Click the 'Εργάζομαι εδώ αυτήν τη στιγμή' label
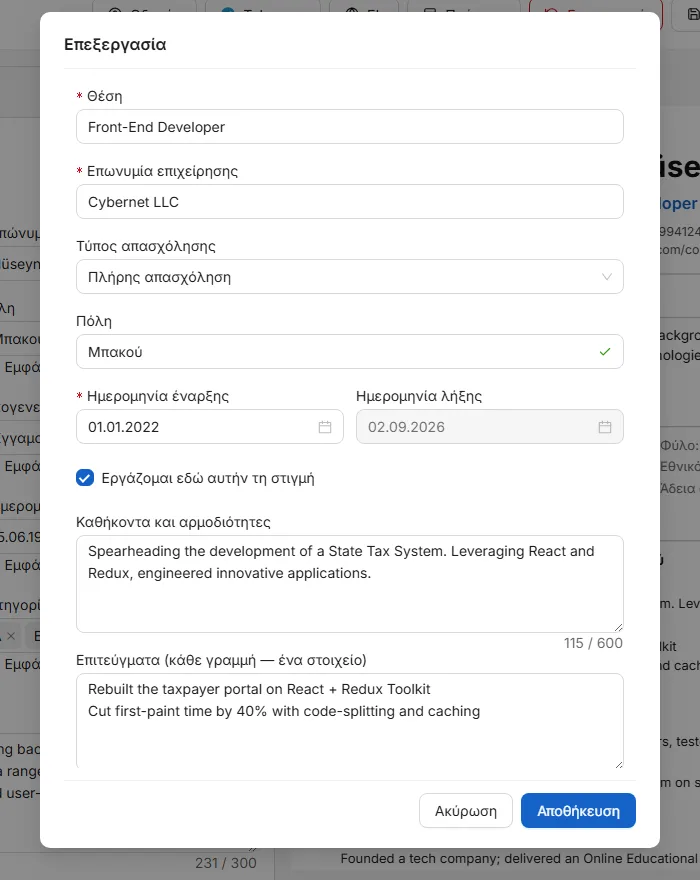700x880 pixels. [x=208, y=478]
